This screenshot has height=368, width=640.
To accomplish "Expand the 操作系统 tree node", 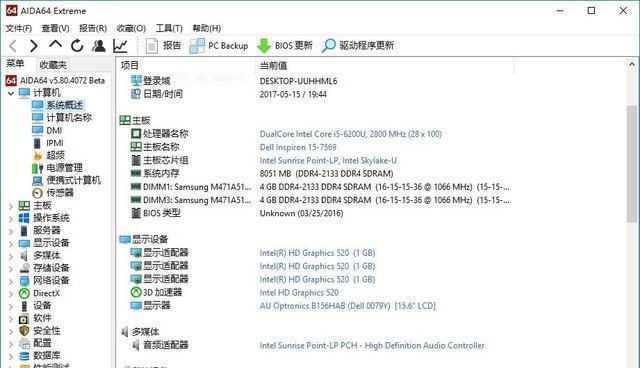I will 11,219.
